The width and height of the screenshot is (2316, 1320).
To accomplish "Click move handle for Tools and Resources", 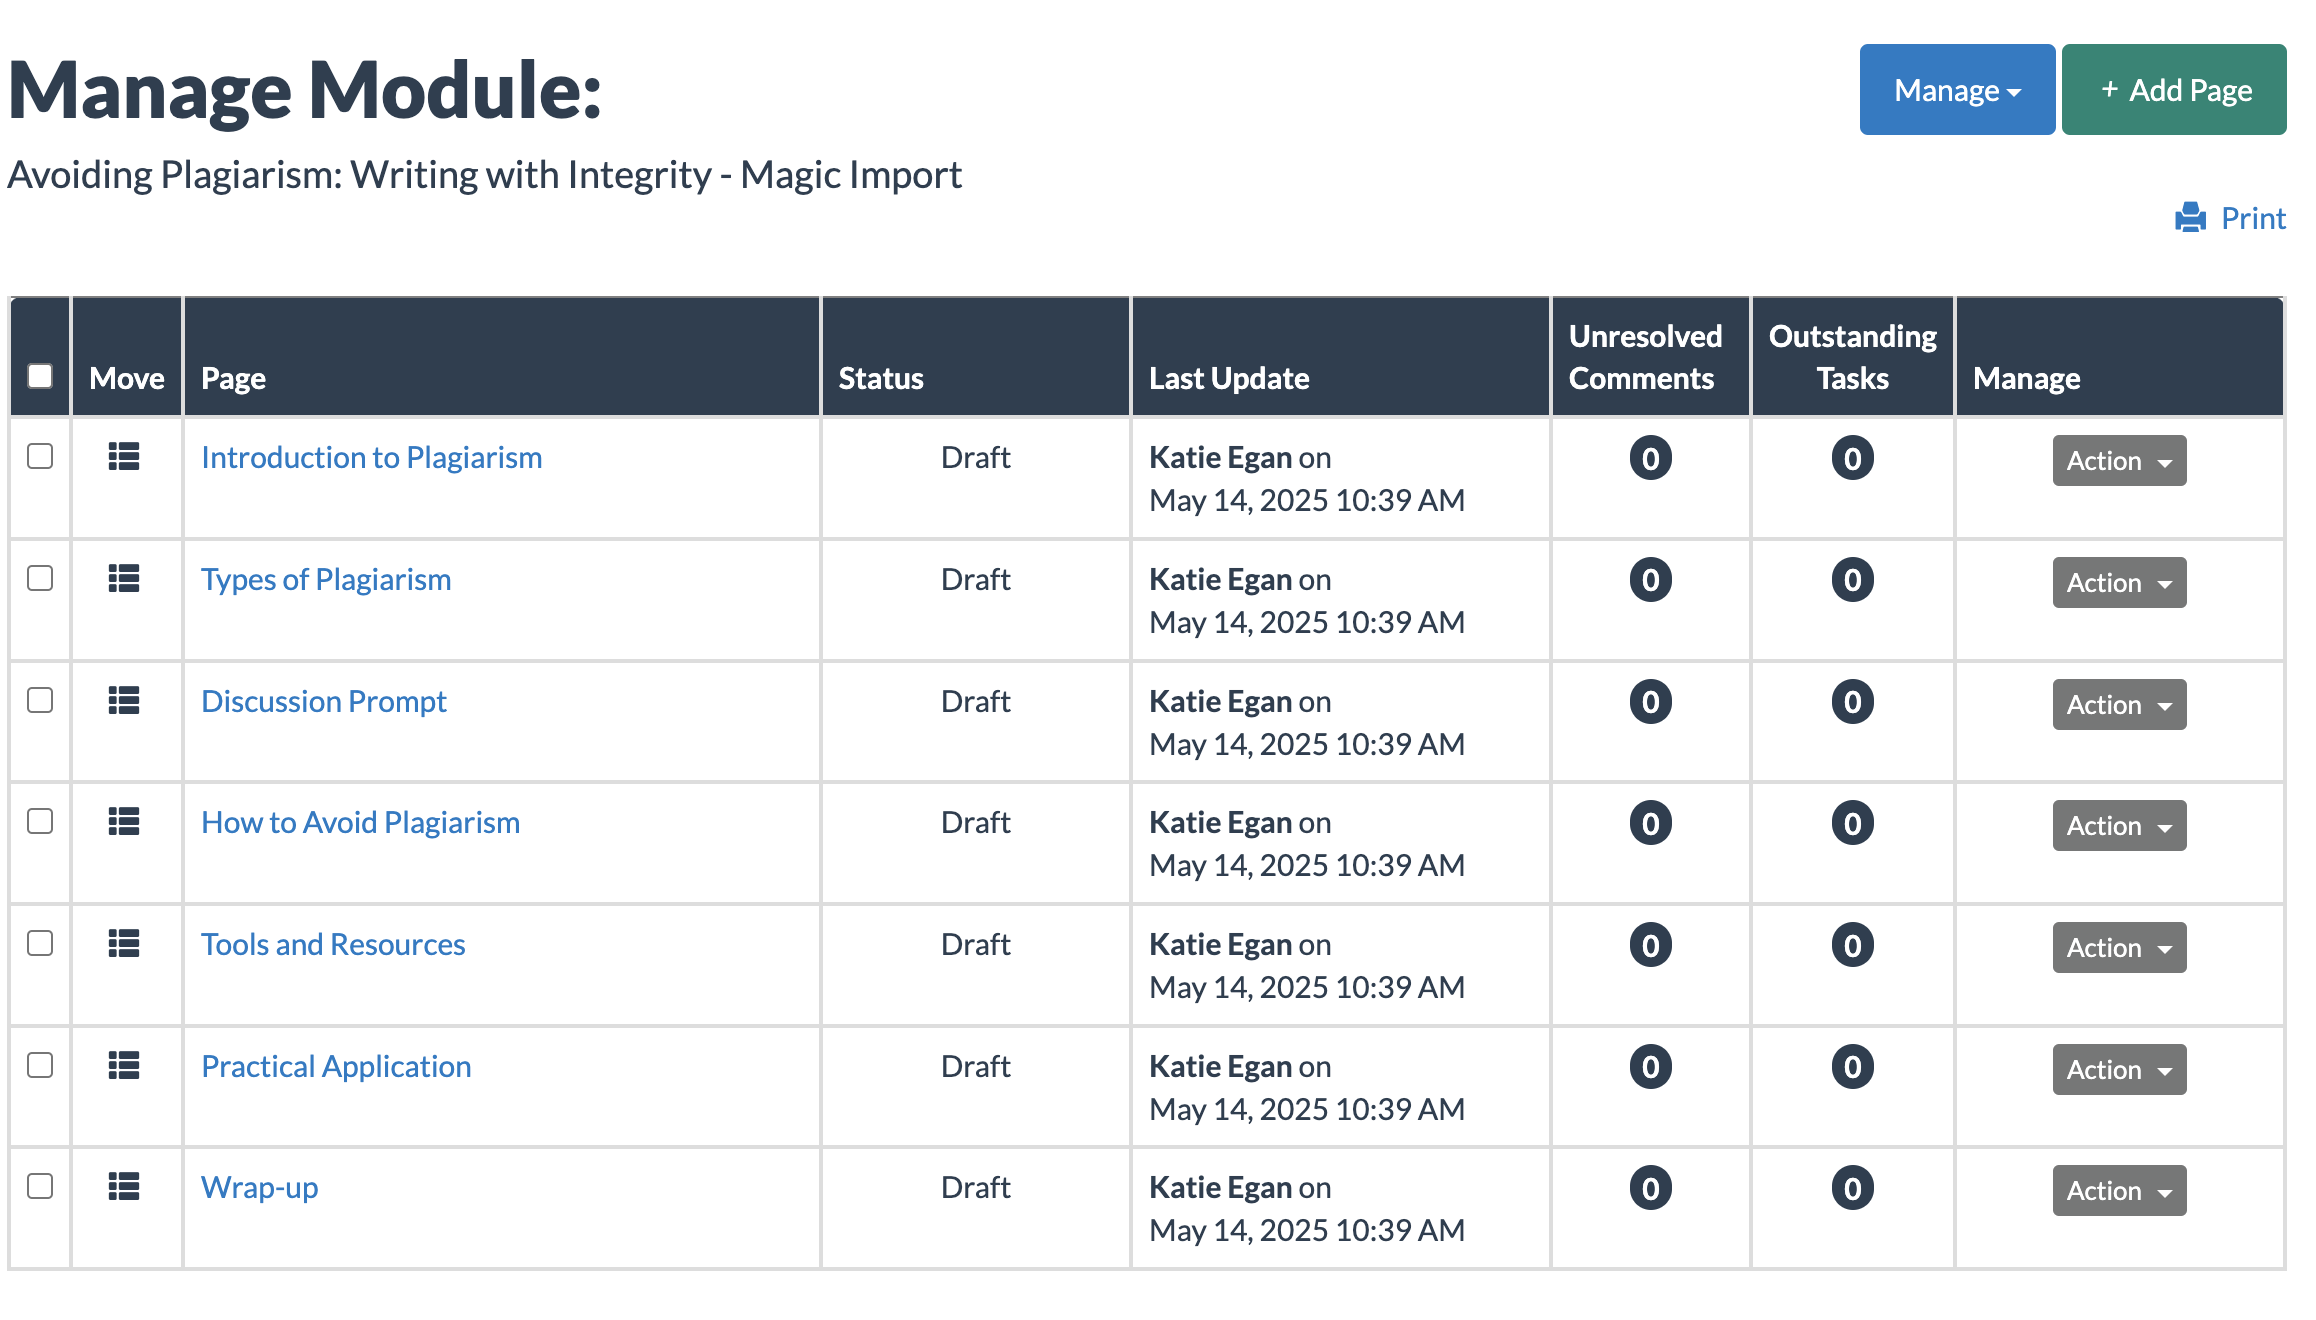I will pyautogui.click(x=124, y=944).
